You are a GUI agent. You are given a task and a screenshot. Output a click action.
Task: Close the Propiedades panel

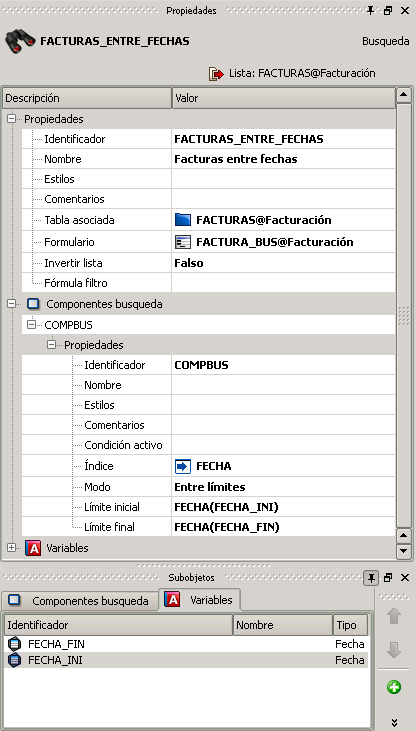pos(405,10)
